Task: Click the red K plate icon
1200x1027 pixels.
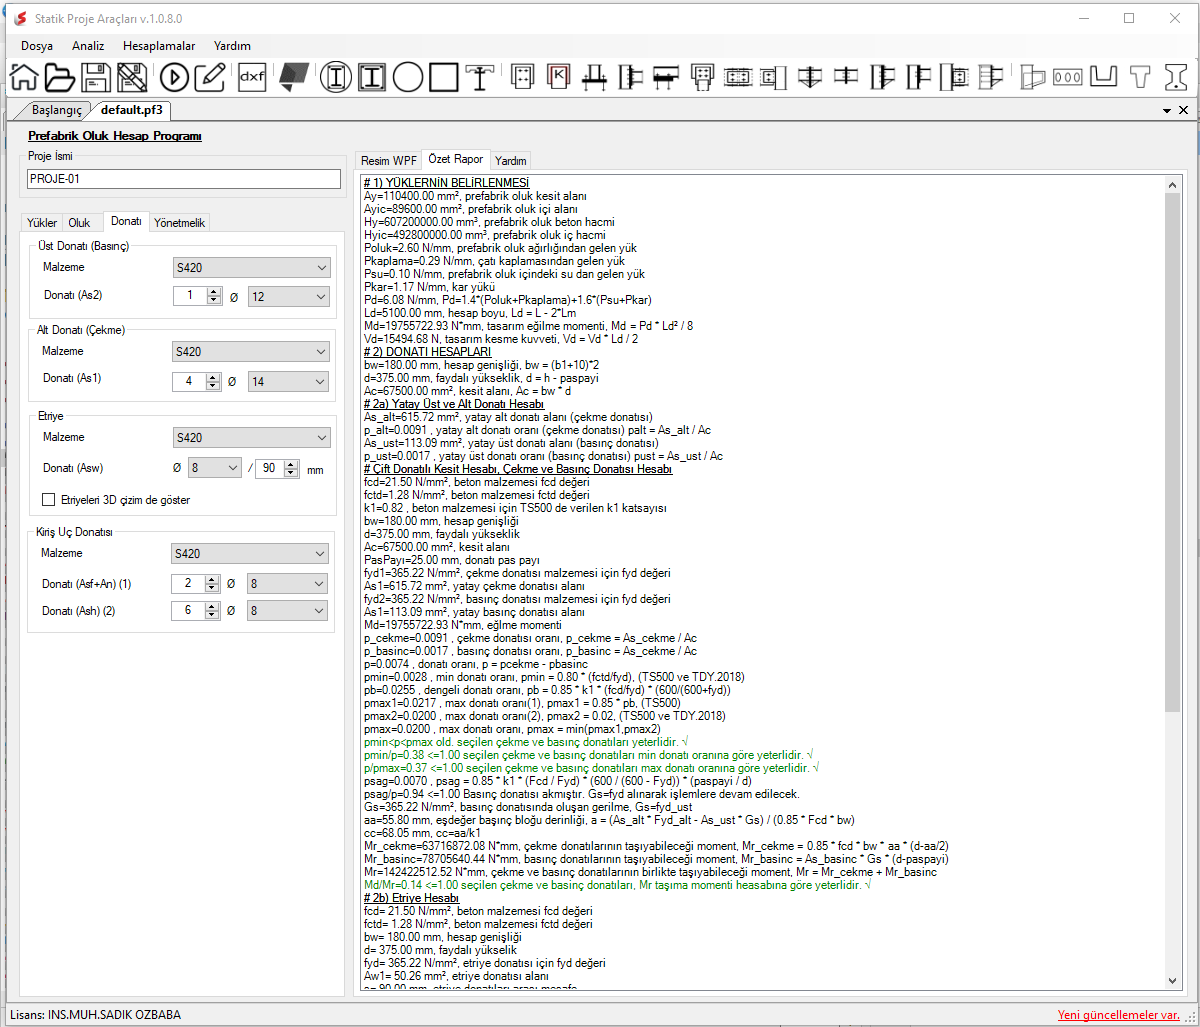Action: point(558,76)
